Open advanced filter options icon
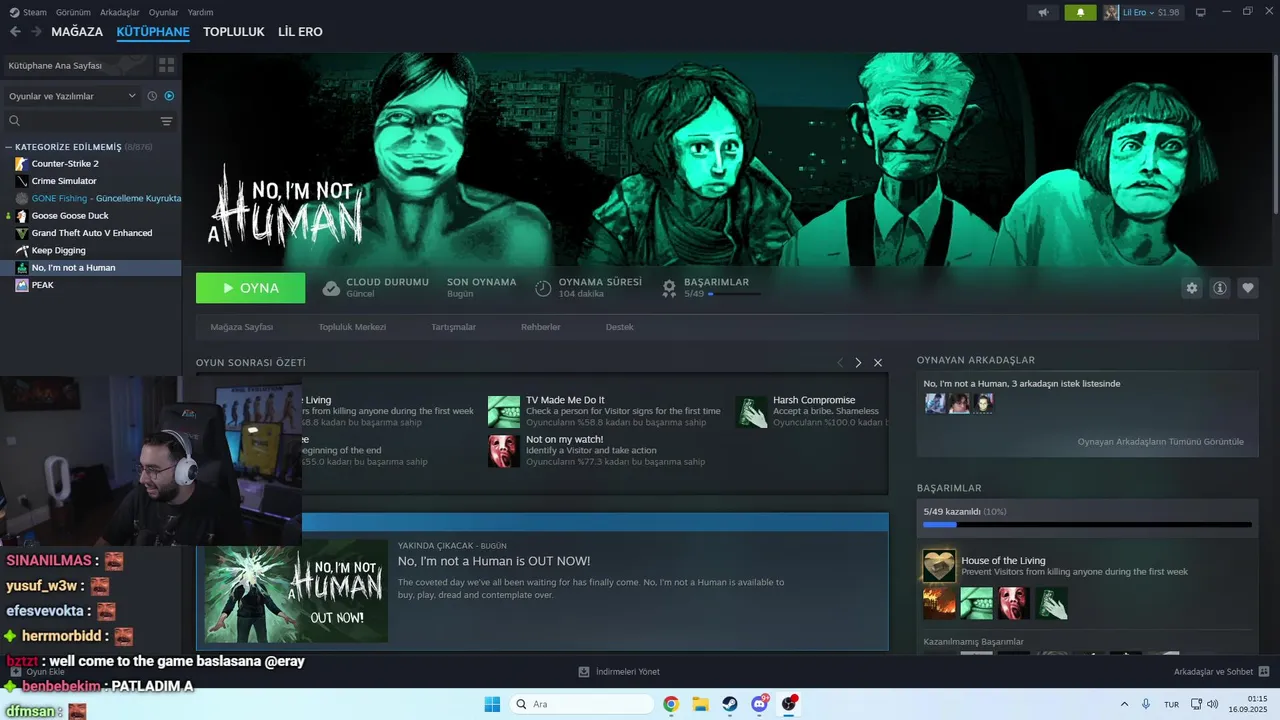The width and height of the screenshot is (1280, 720). point(167,121)
